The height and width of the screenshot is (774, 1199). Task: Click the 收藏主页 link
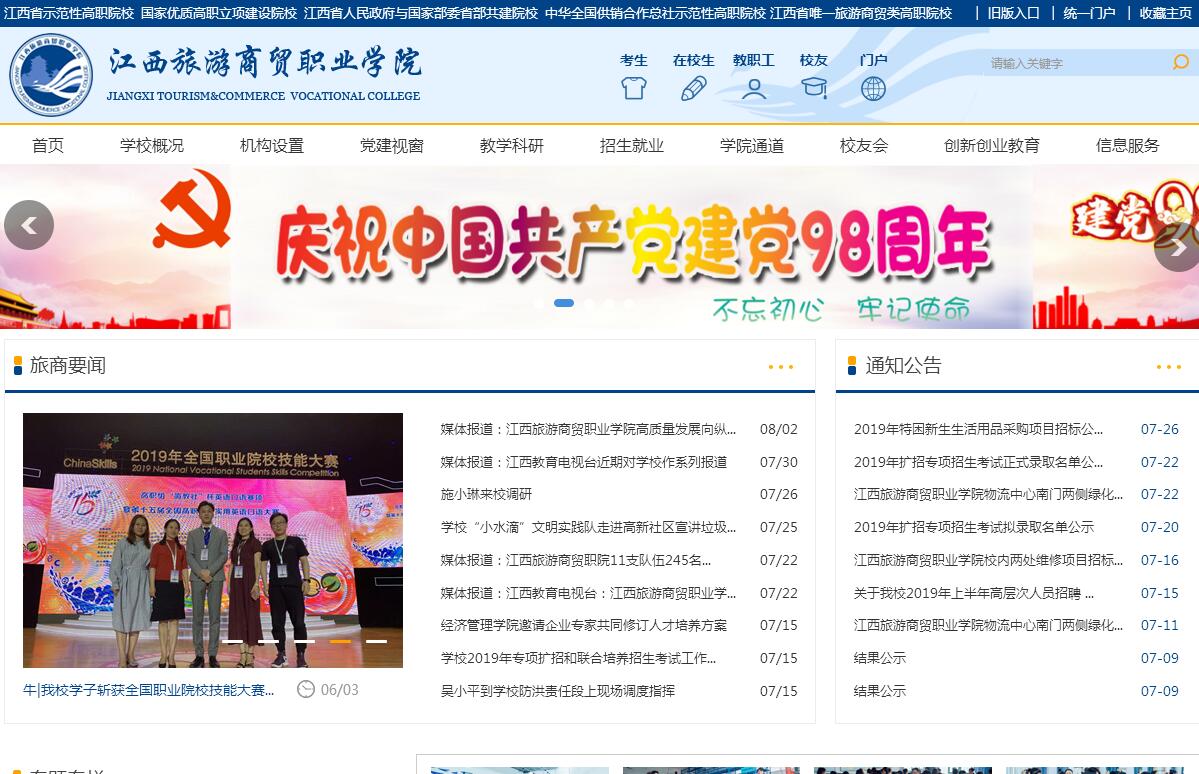1166,13
